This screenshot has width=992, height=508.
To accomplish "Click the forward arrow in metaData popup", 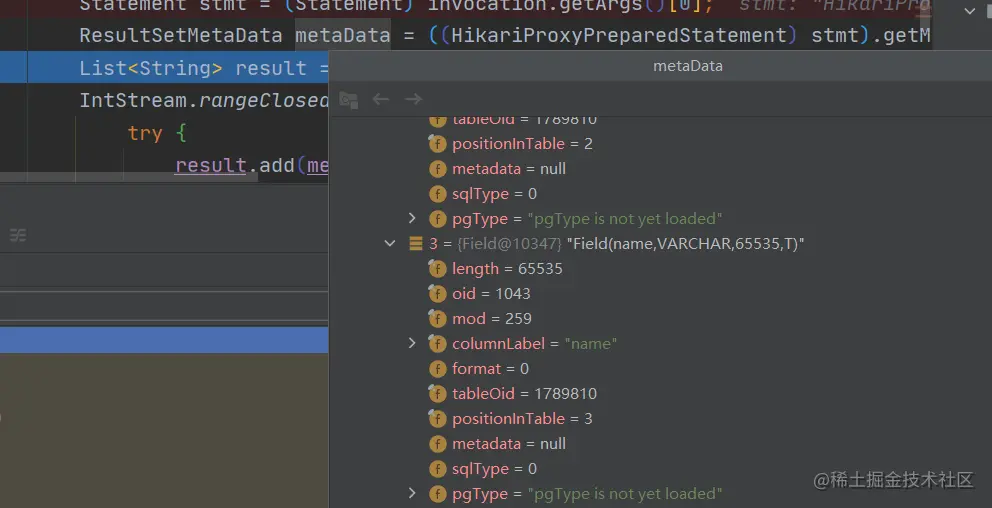I will [413, 99].
